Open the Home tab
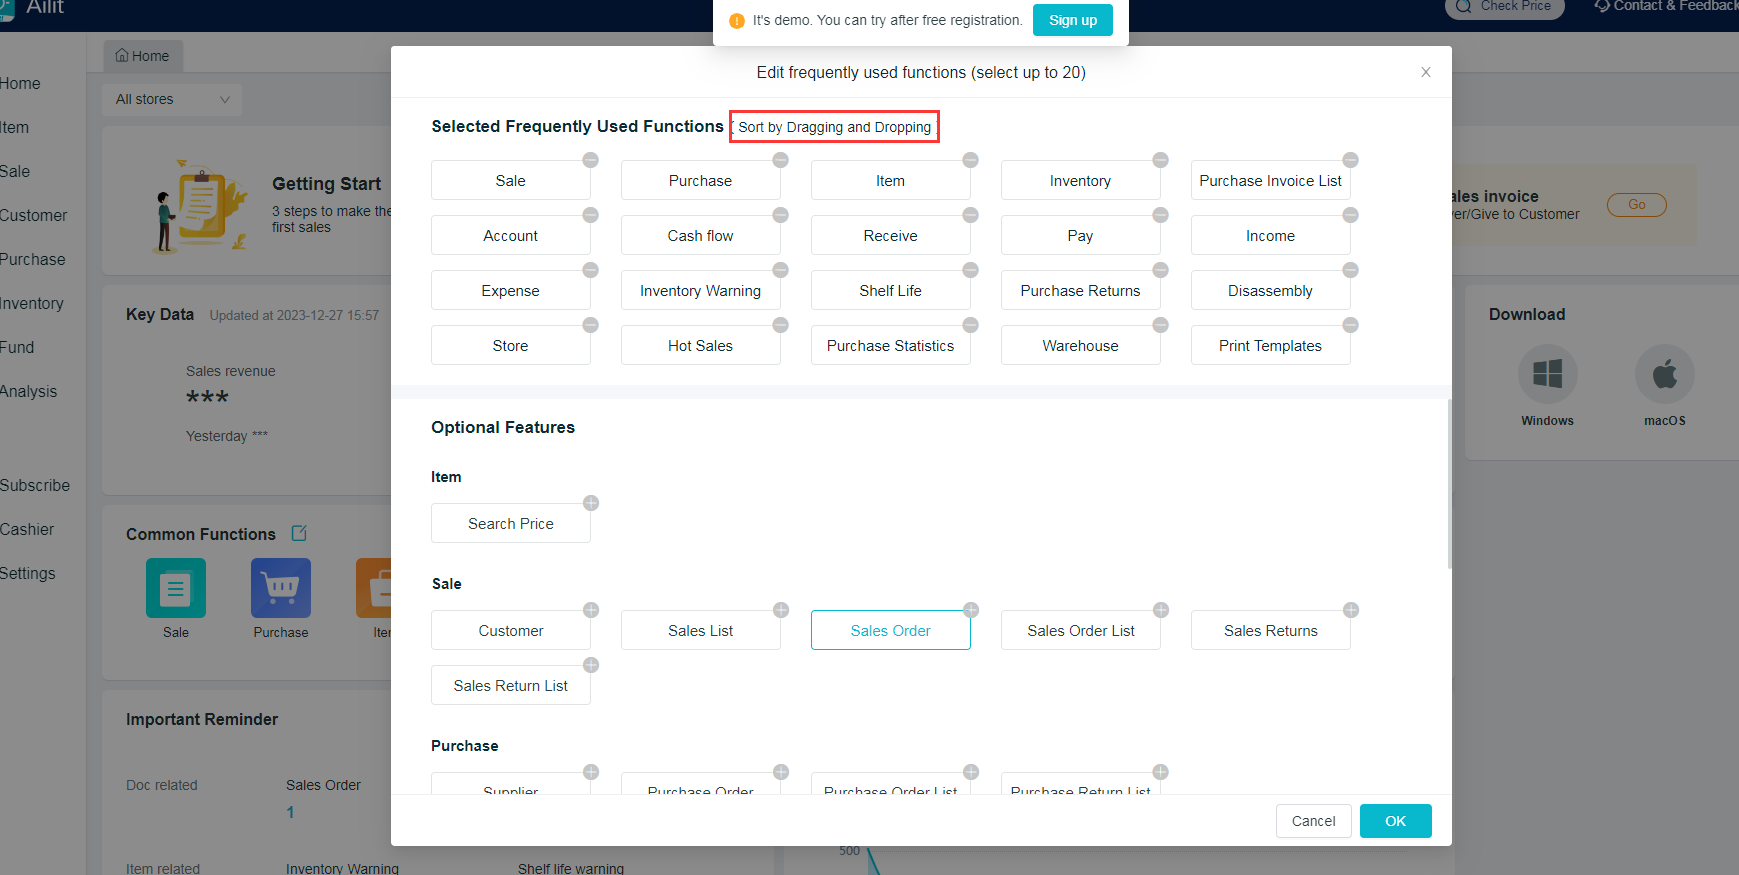Image resolution: width=1739 pixels, height=875 pixels. pyautogui.click(x=143, y=56)
